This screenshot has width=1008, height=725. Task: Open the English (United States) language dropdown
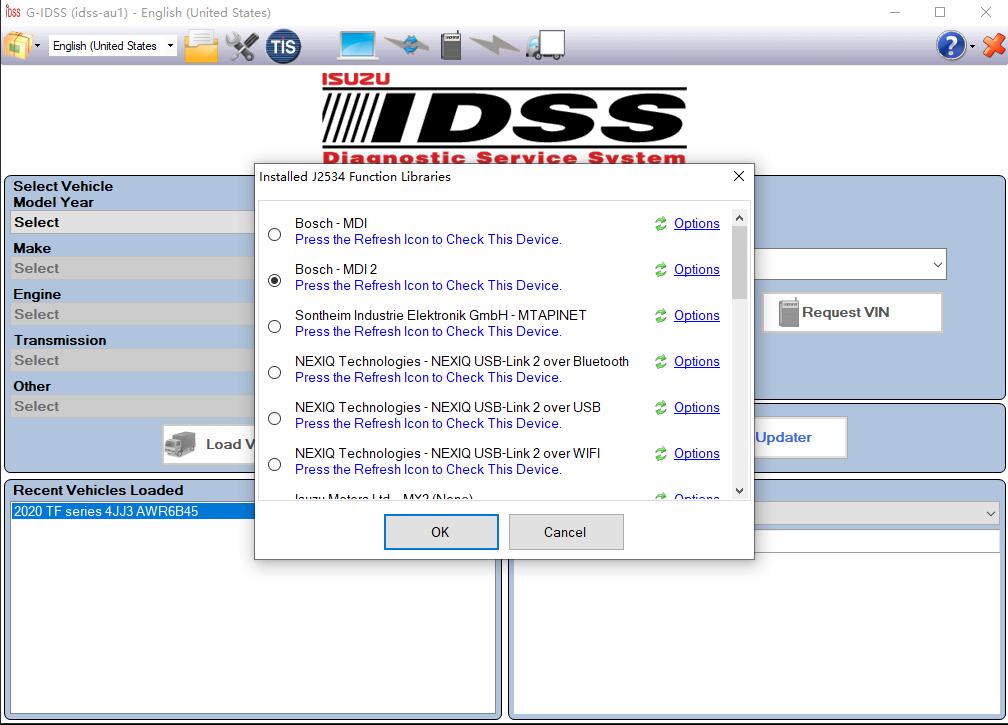point(113,46)
